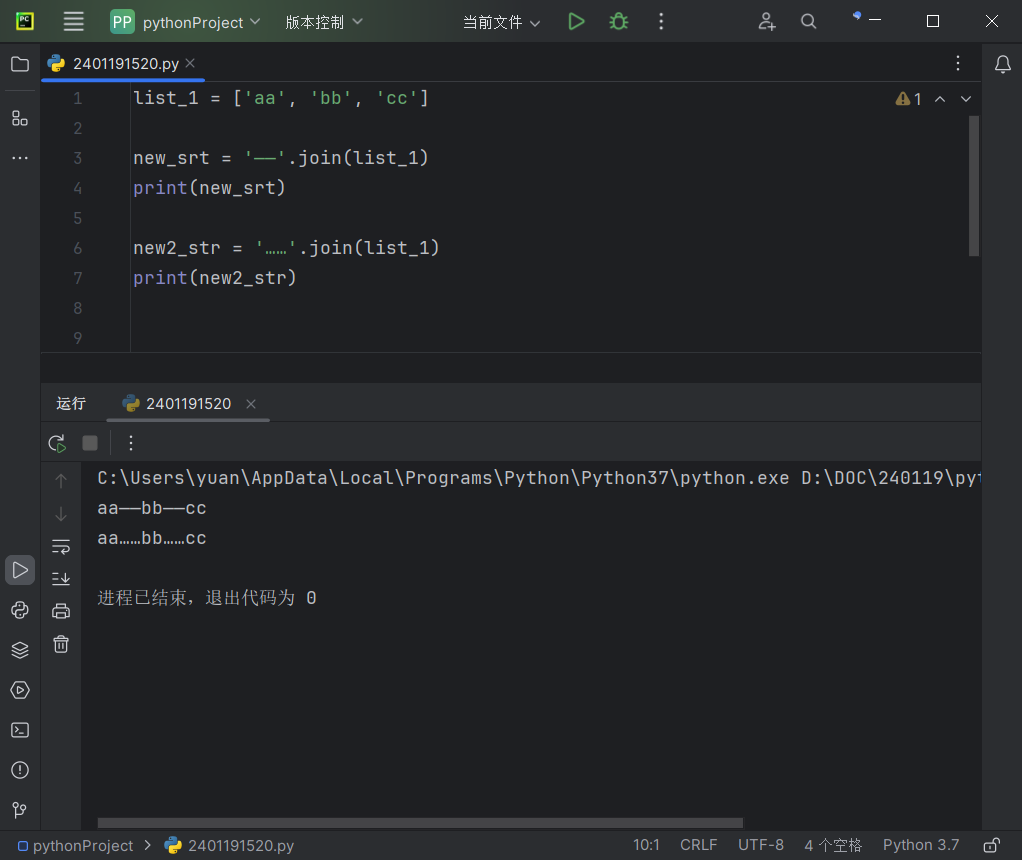Image resolution: width=1022 pixels, height=860 pixels.
Task: Change the CRLF line separator
Action: [x=699, y=845]
